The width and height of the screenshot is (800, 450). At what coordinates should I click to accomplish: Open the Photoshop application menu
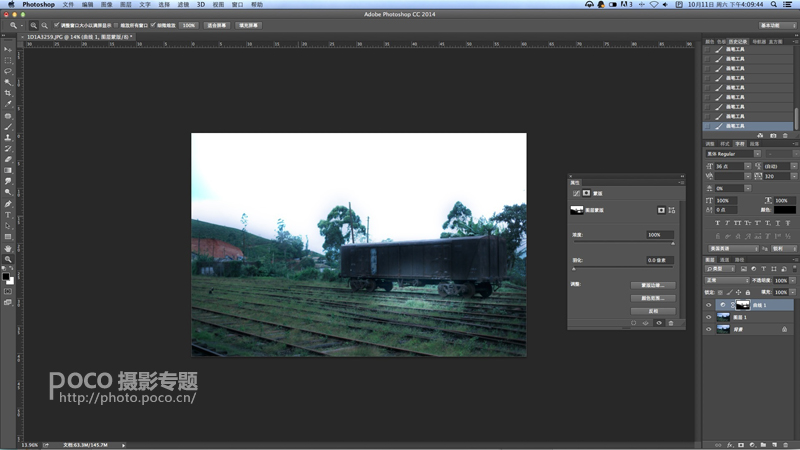pyautogui.click(x=38, y=4)
